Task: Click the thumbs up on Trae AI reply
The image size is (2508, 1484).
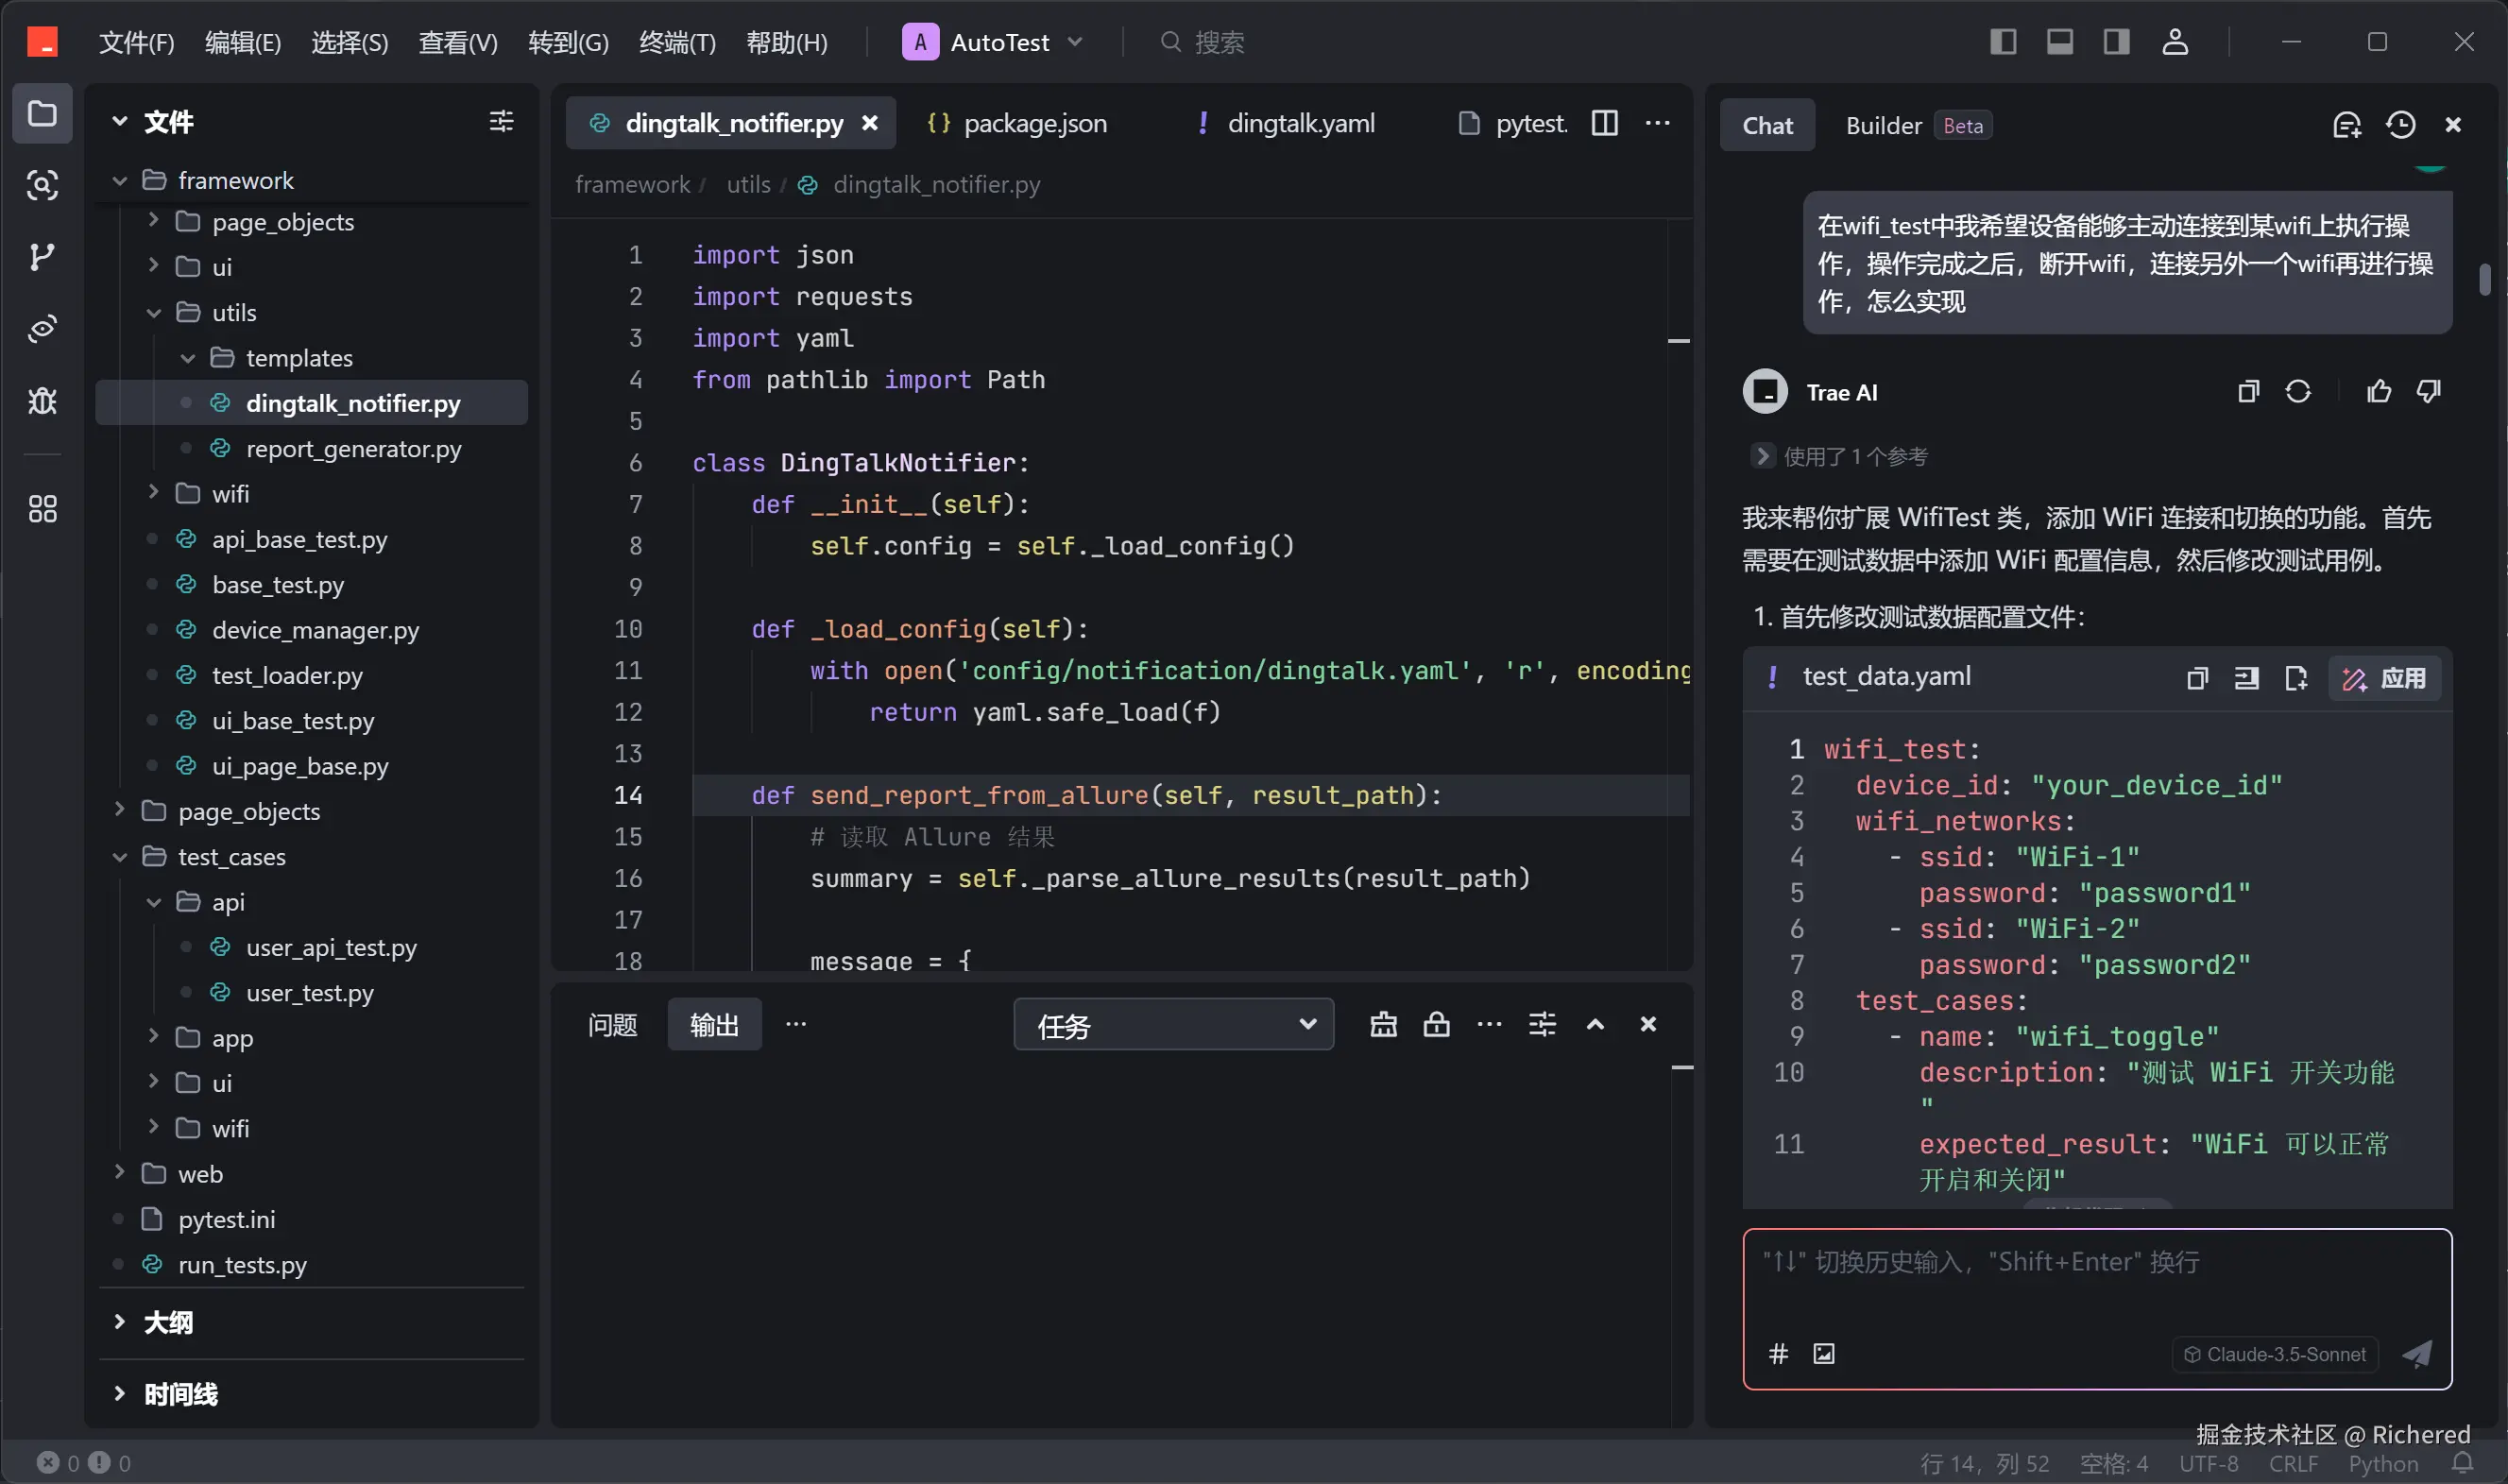Action: [x=2379, y=392]
